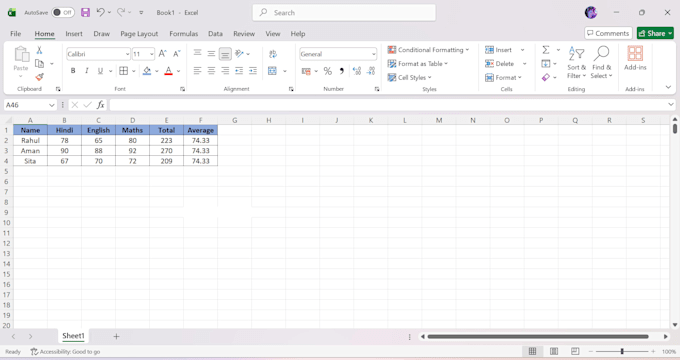Select the Format Painter brush
680x360 pixels.
point(39,77)
